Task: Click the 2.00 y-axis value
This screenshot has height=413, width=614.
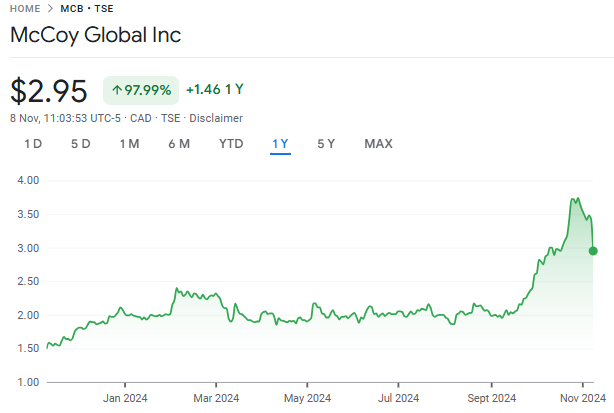Action: [x=28, y=315]
